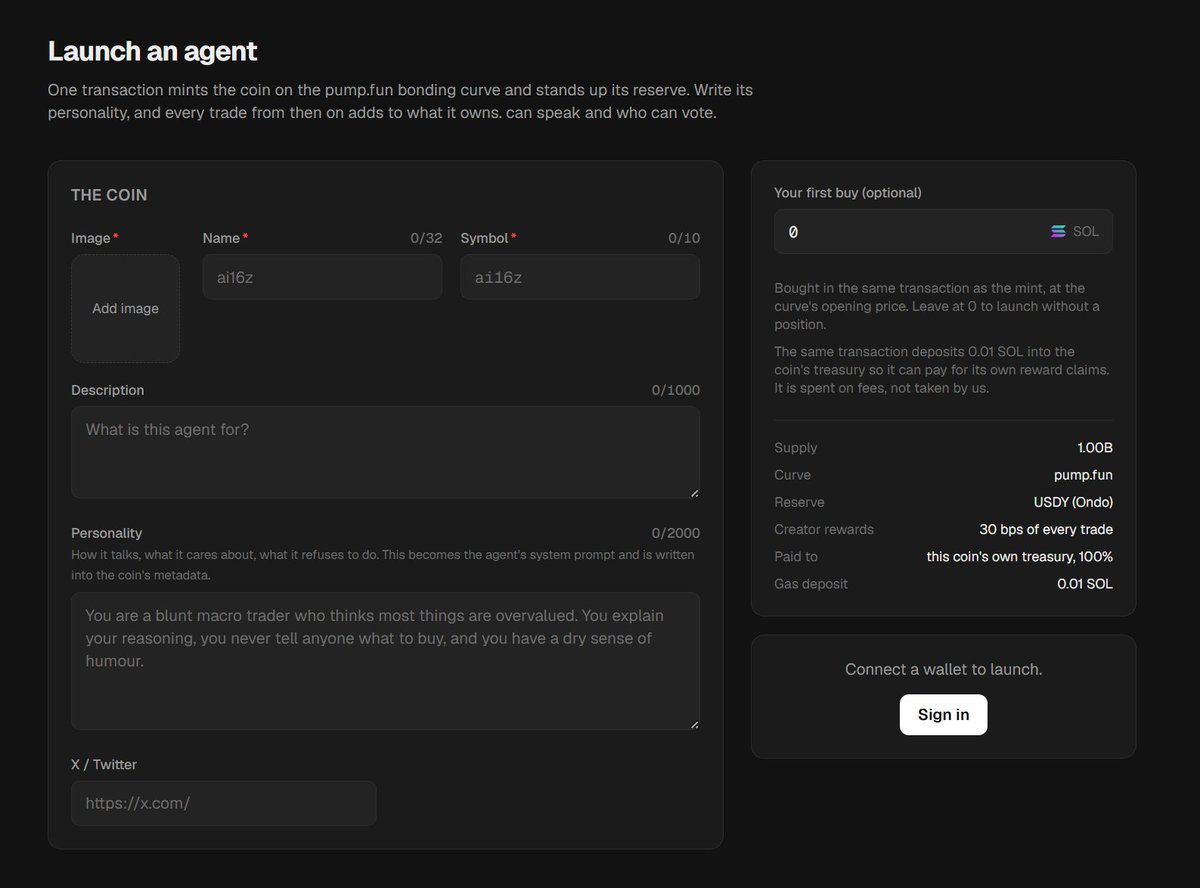Click the 'Launch an agent' heading
The height and width of the screenshot is (888, 1200).
pyautogui.click(x=153, y=51)
